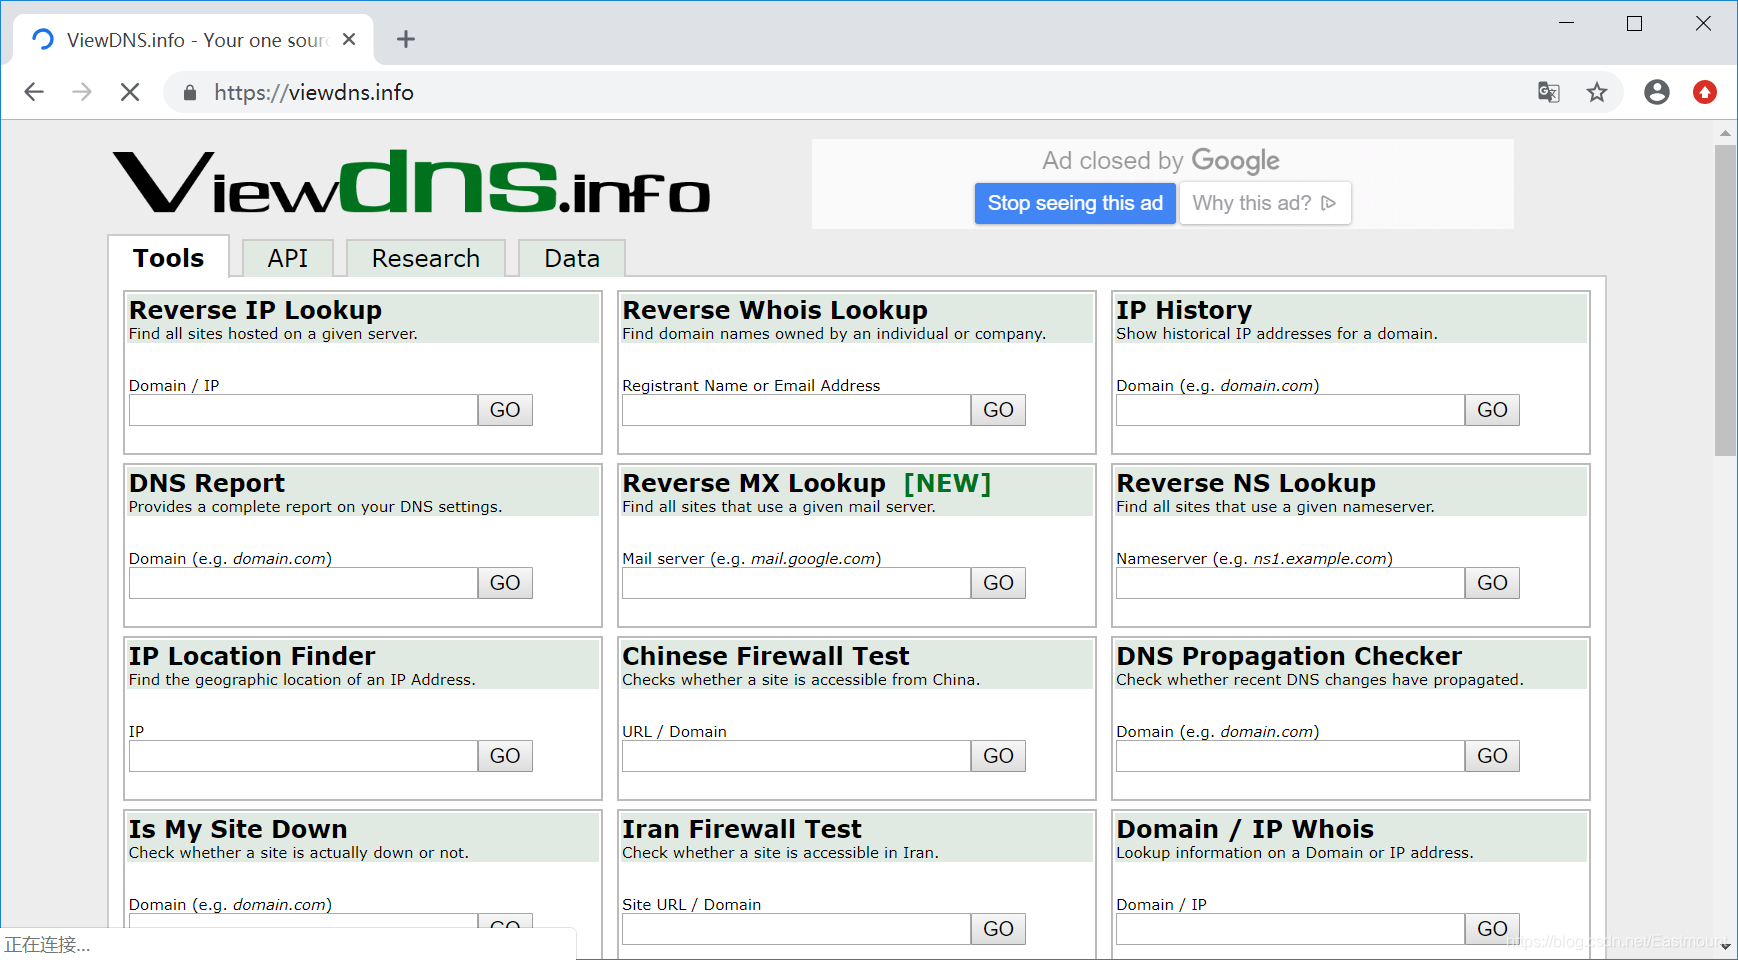Click GO for Reverse Whois Lookup

tap(998, 410)
